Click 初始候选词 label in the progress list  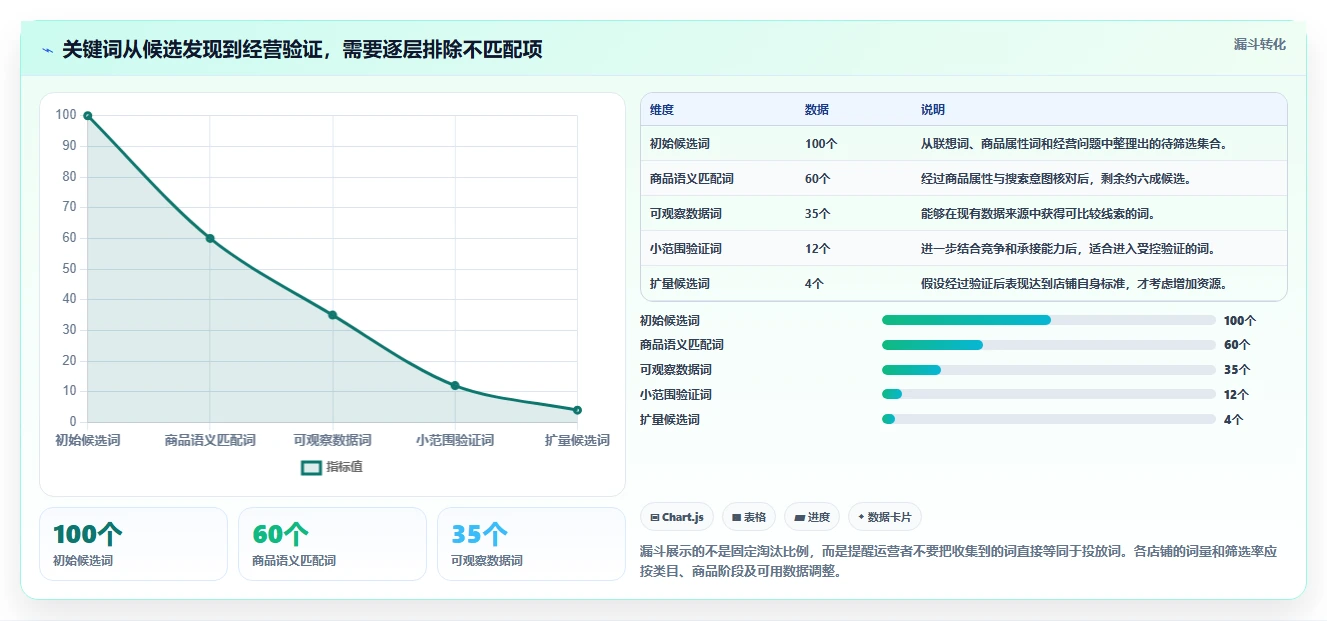click(670, 321)
